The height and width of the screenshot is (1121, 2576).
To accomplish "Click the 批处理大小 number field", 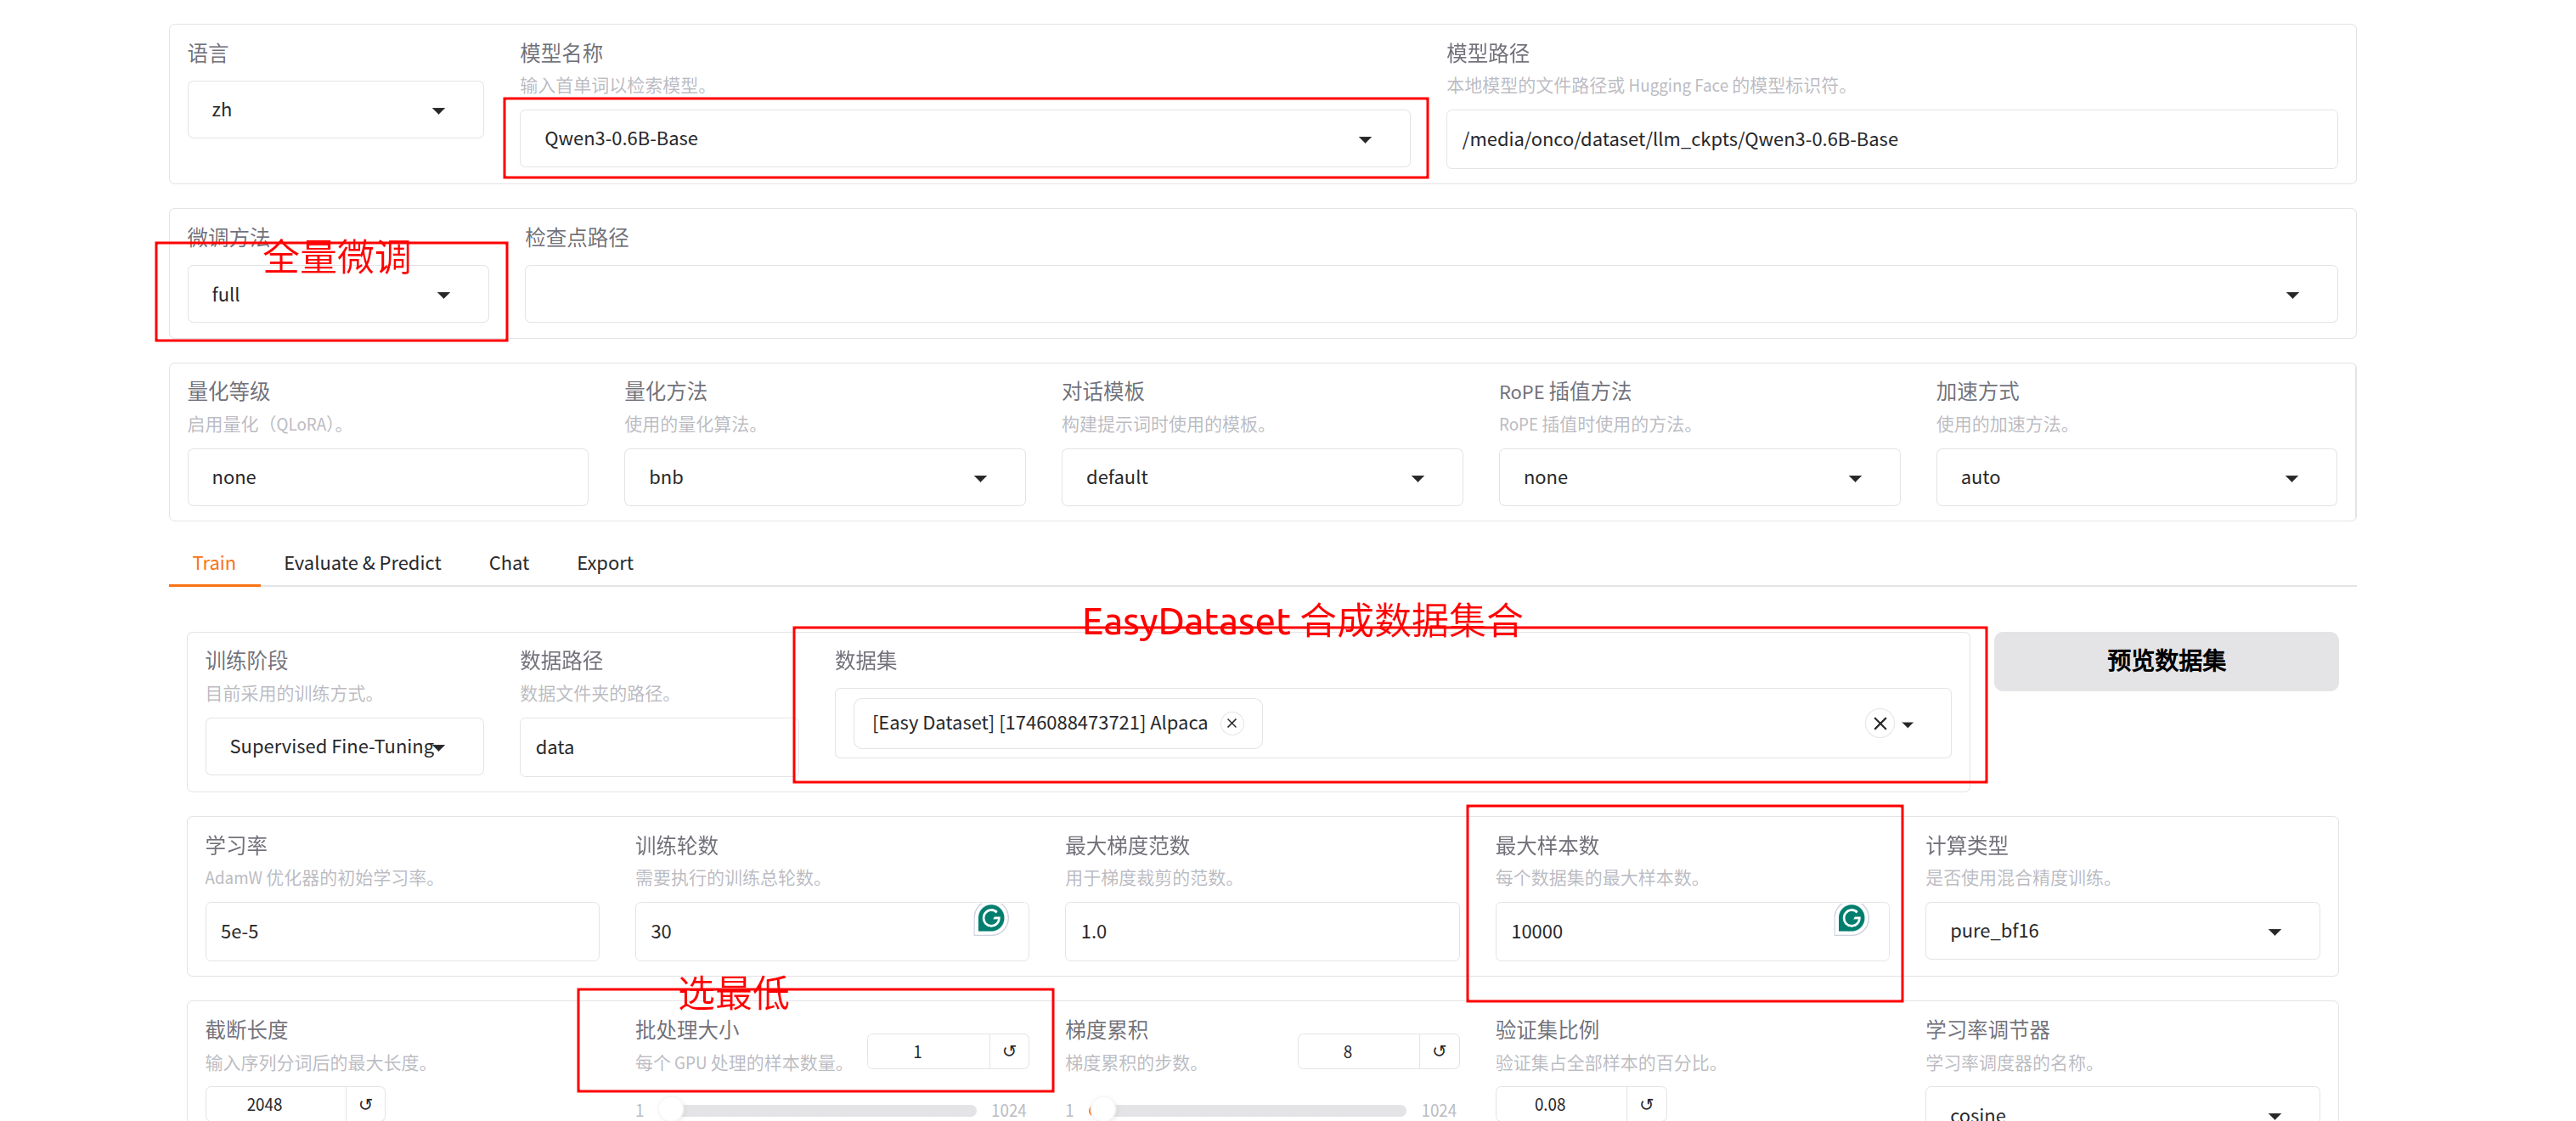I will click(928, 1051).
